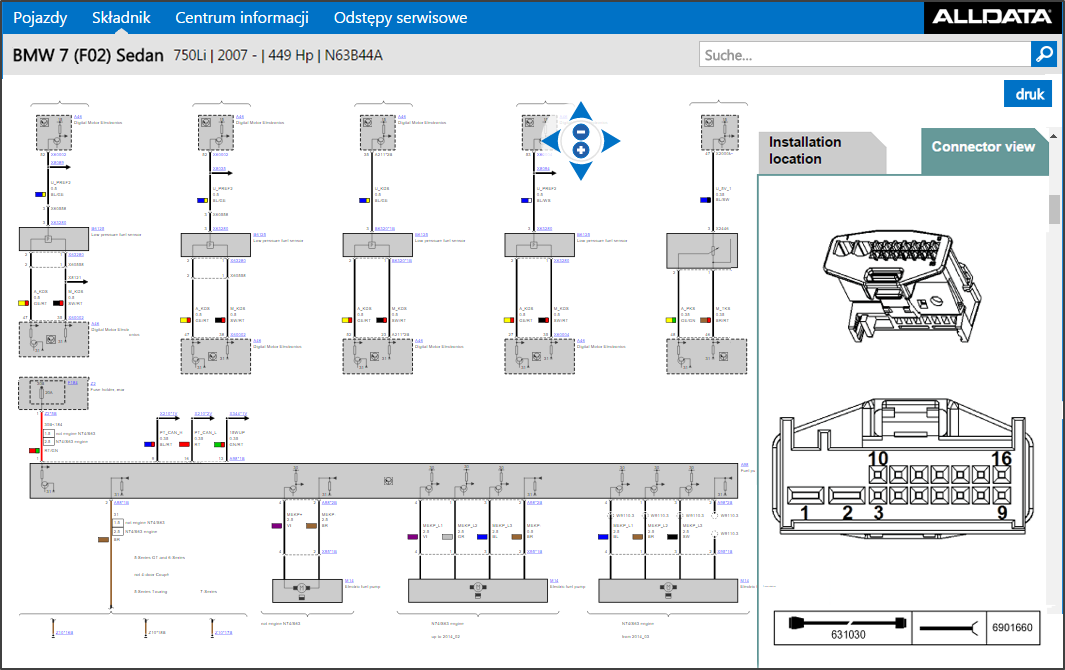1065x670 pixels.
Task: Switch to the Installation location tab
Action: click(822, 151)
